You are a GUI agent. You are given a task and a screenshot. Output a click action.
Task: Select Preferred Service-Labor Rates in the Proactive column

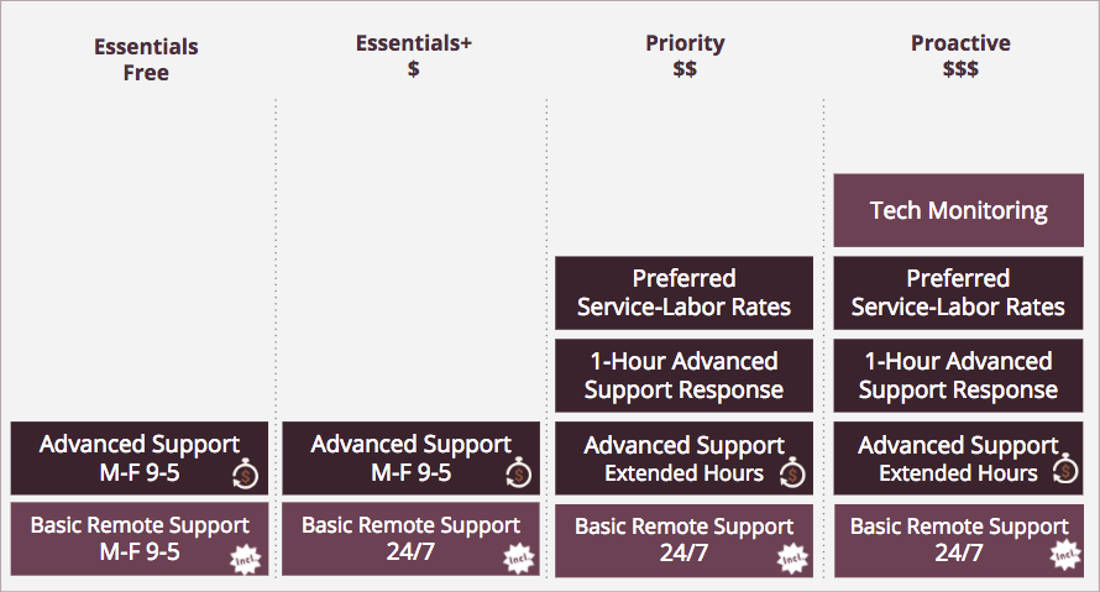pyautogui.click(x=958, y=292)
